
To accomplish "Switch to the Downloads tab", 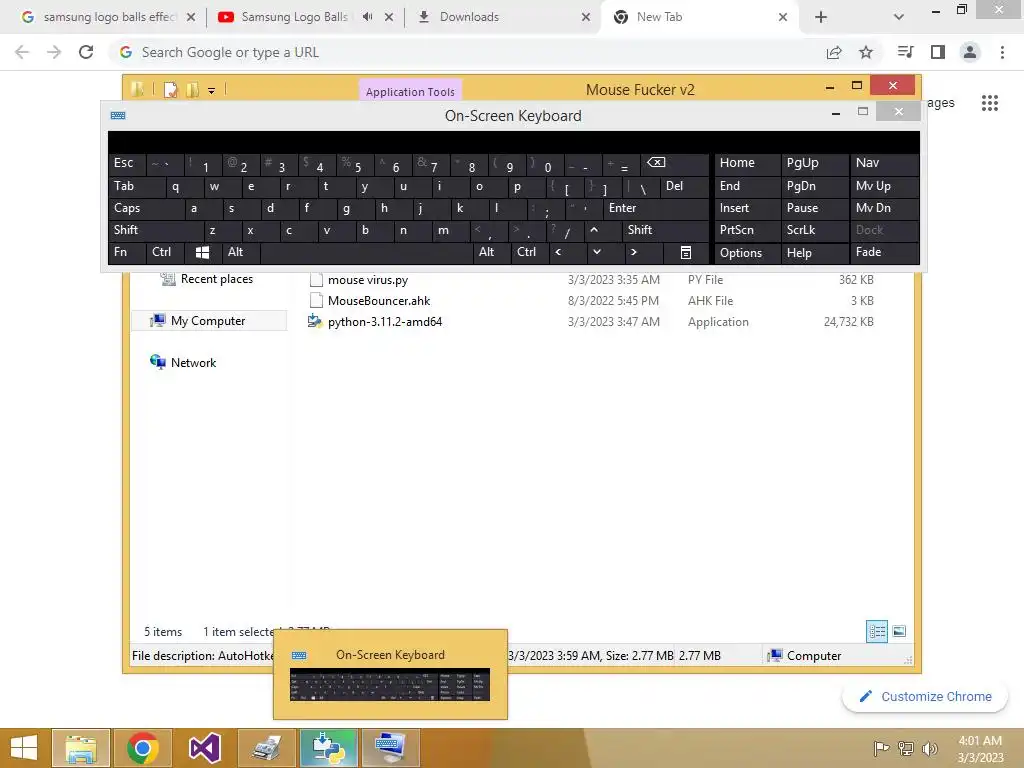I will point(502,17).
